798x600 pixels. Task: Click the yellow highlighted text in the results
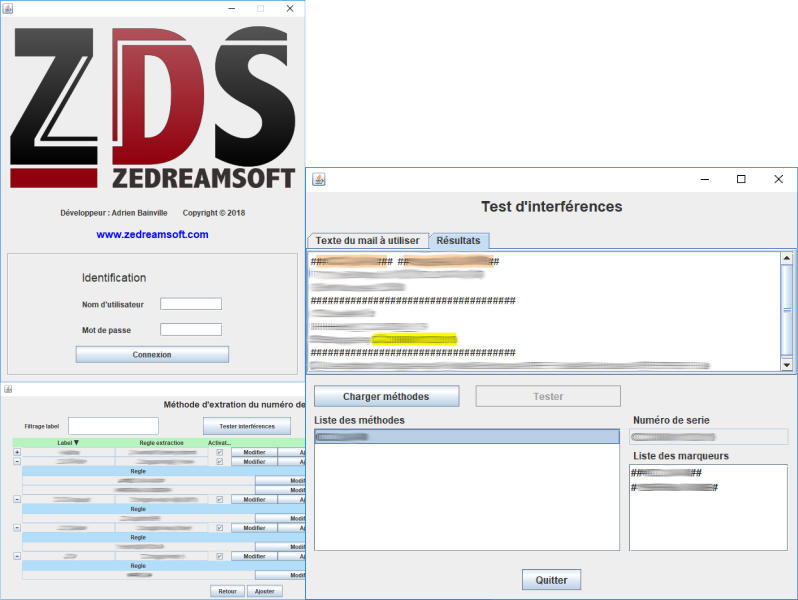coord(414,339)
